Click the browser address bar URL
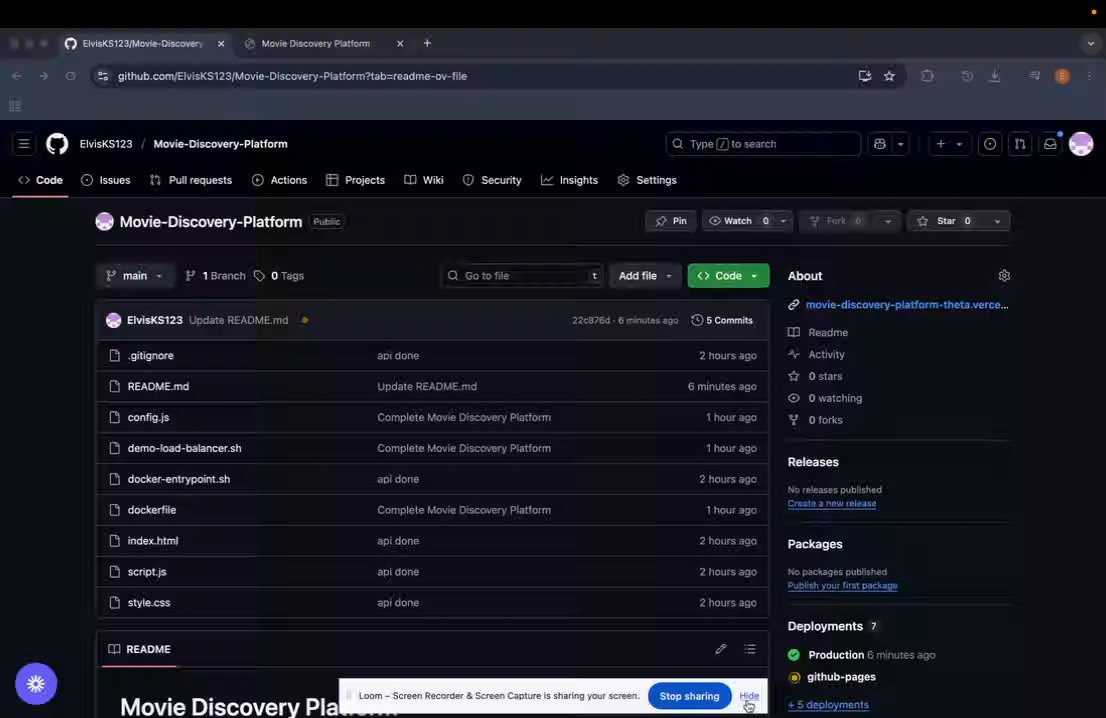 pyautogui.click(x=292, y=76)
